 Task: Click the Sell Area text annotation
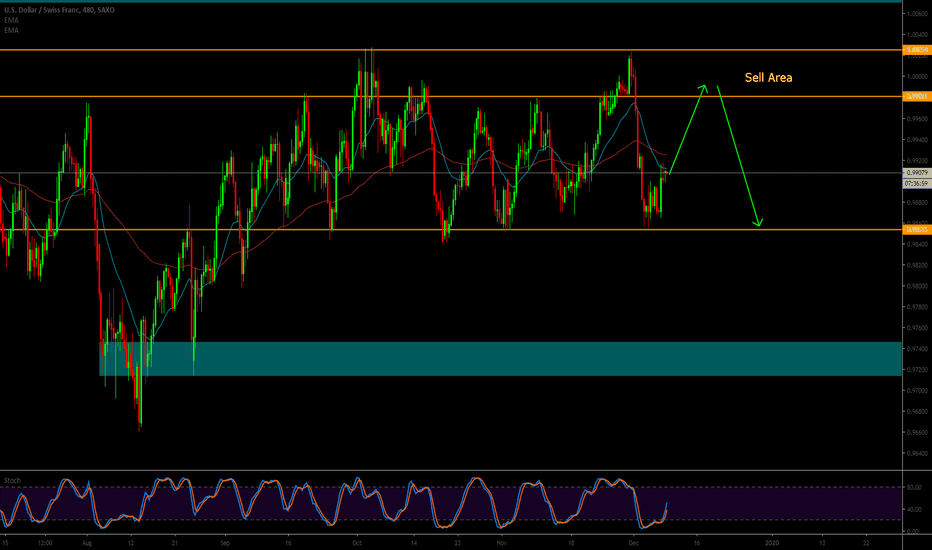[x=768, y=77]
